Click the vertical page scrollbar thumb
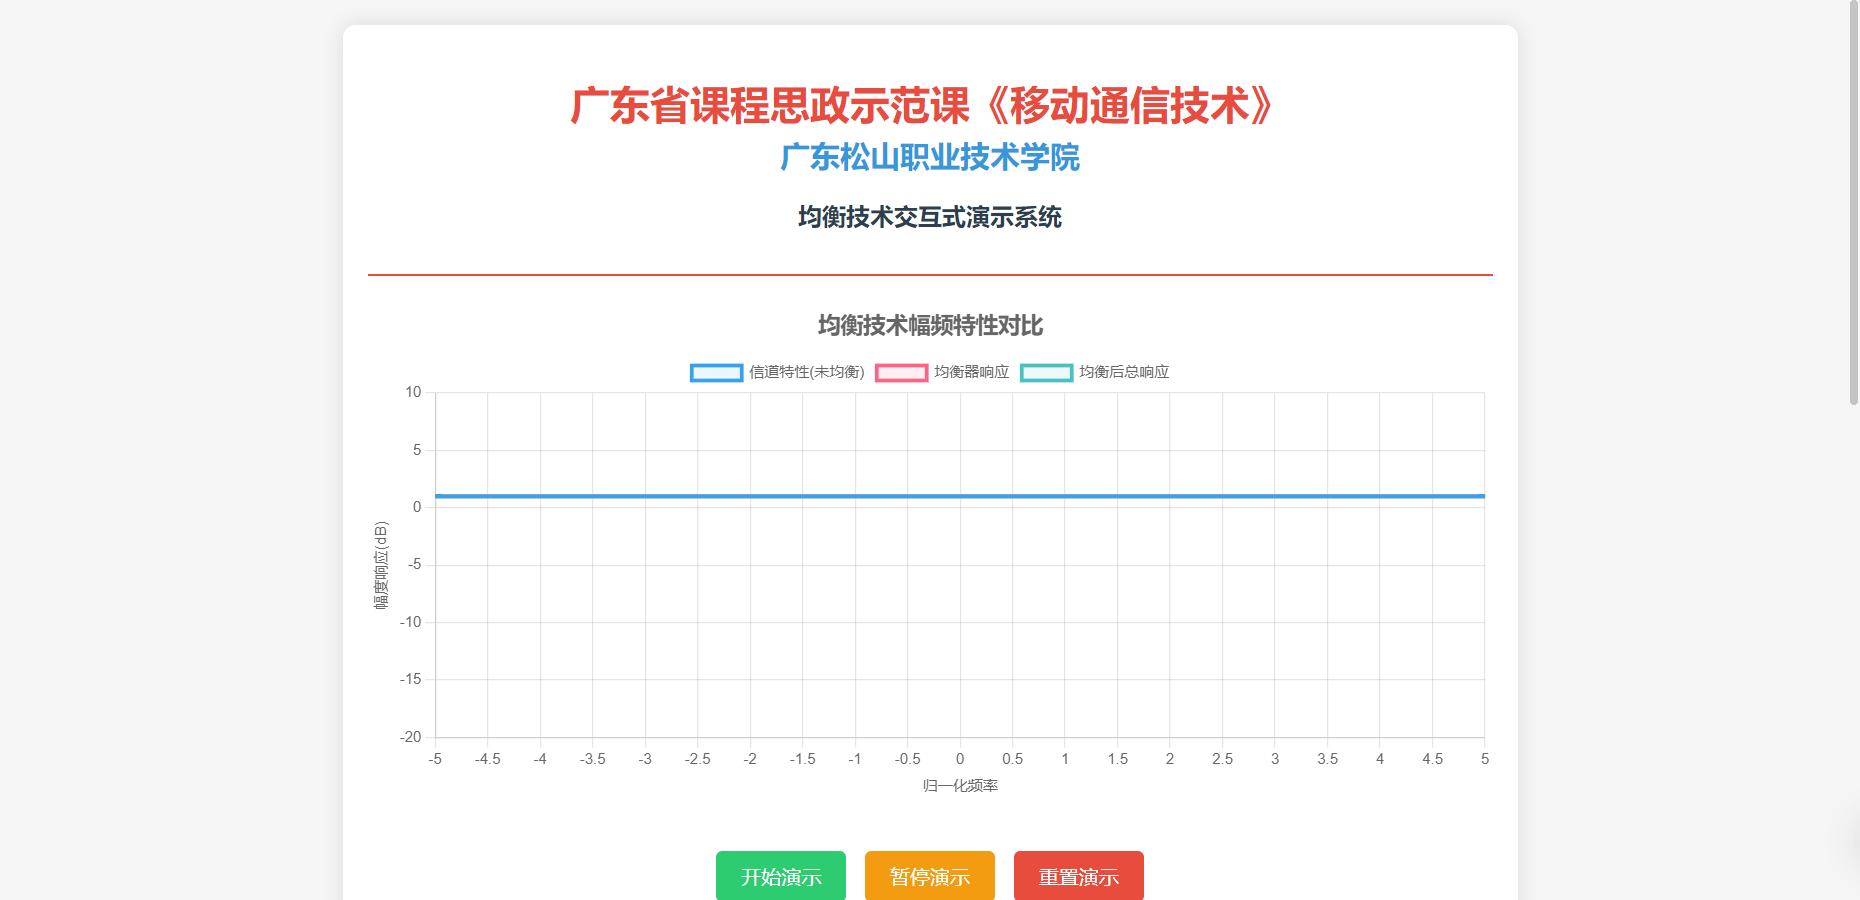Image resolution: width=1860 pixels, height=900 pixels. (1853, 200)
